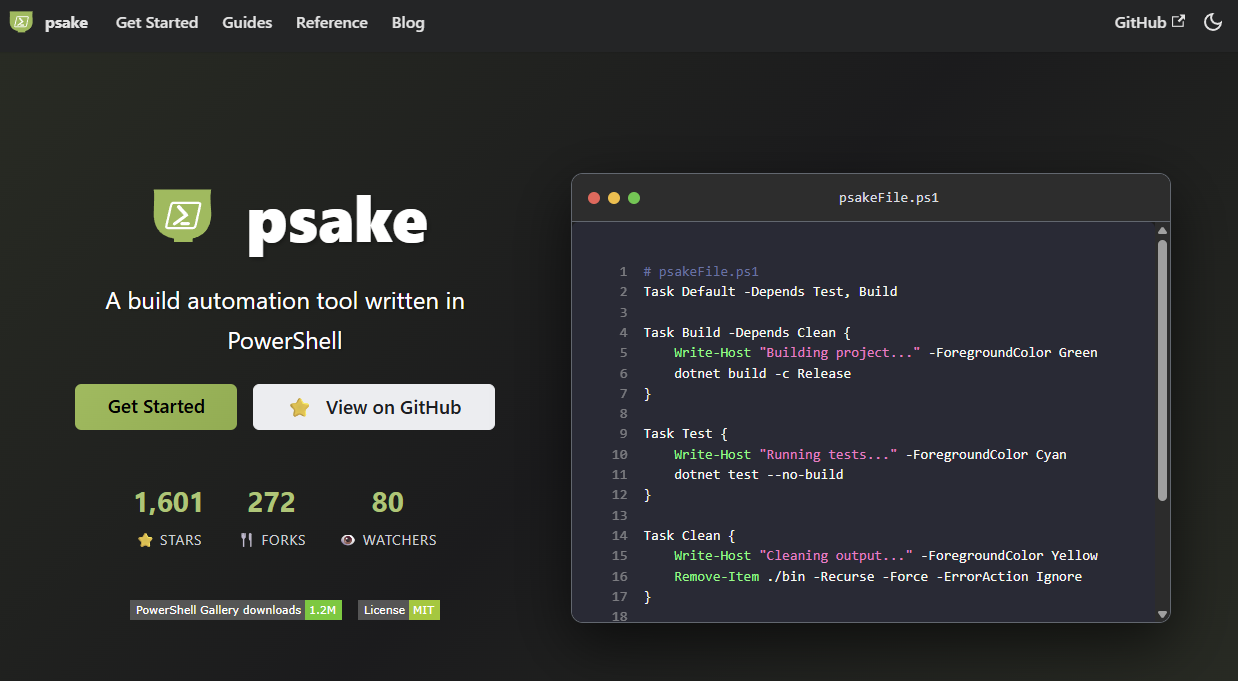Image resolution: width=1238 pixels, height=681 pixels.
Task: Click the "dotnet test --no-build" line
Action: coord(759,475)
